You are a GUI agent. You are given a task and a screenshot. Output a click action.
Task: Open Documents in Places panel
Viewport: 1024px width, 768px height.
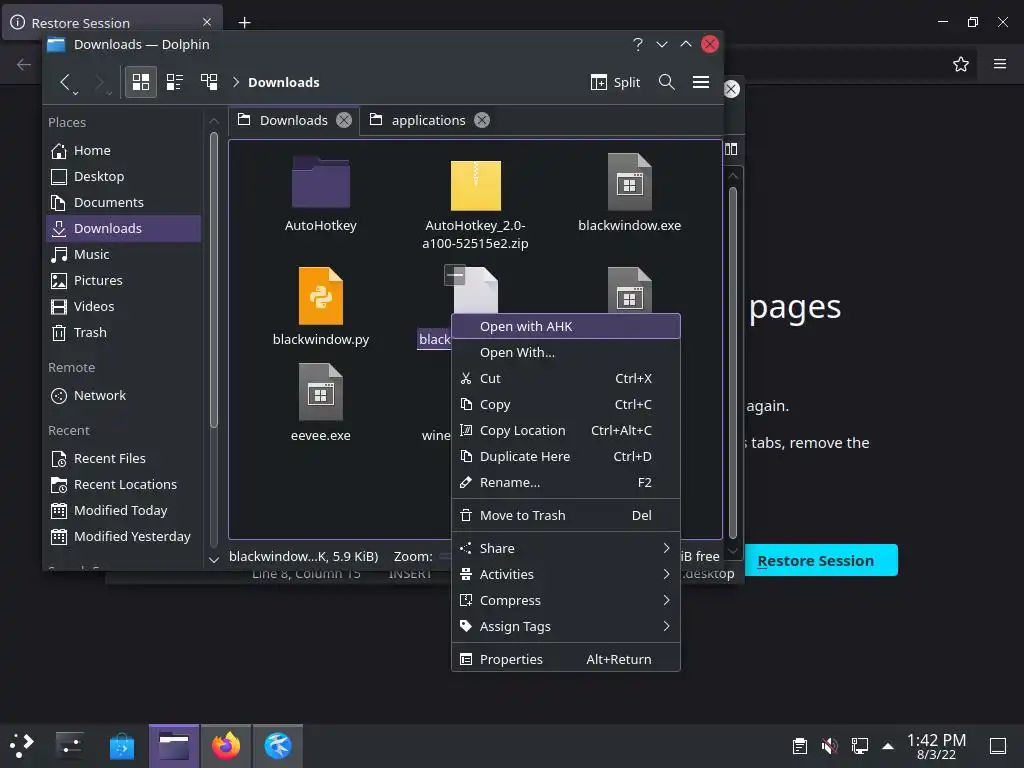[123, 203]
